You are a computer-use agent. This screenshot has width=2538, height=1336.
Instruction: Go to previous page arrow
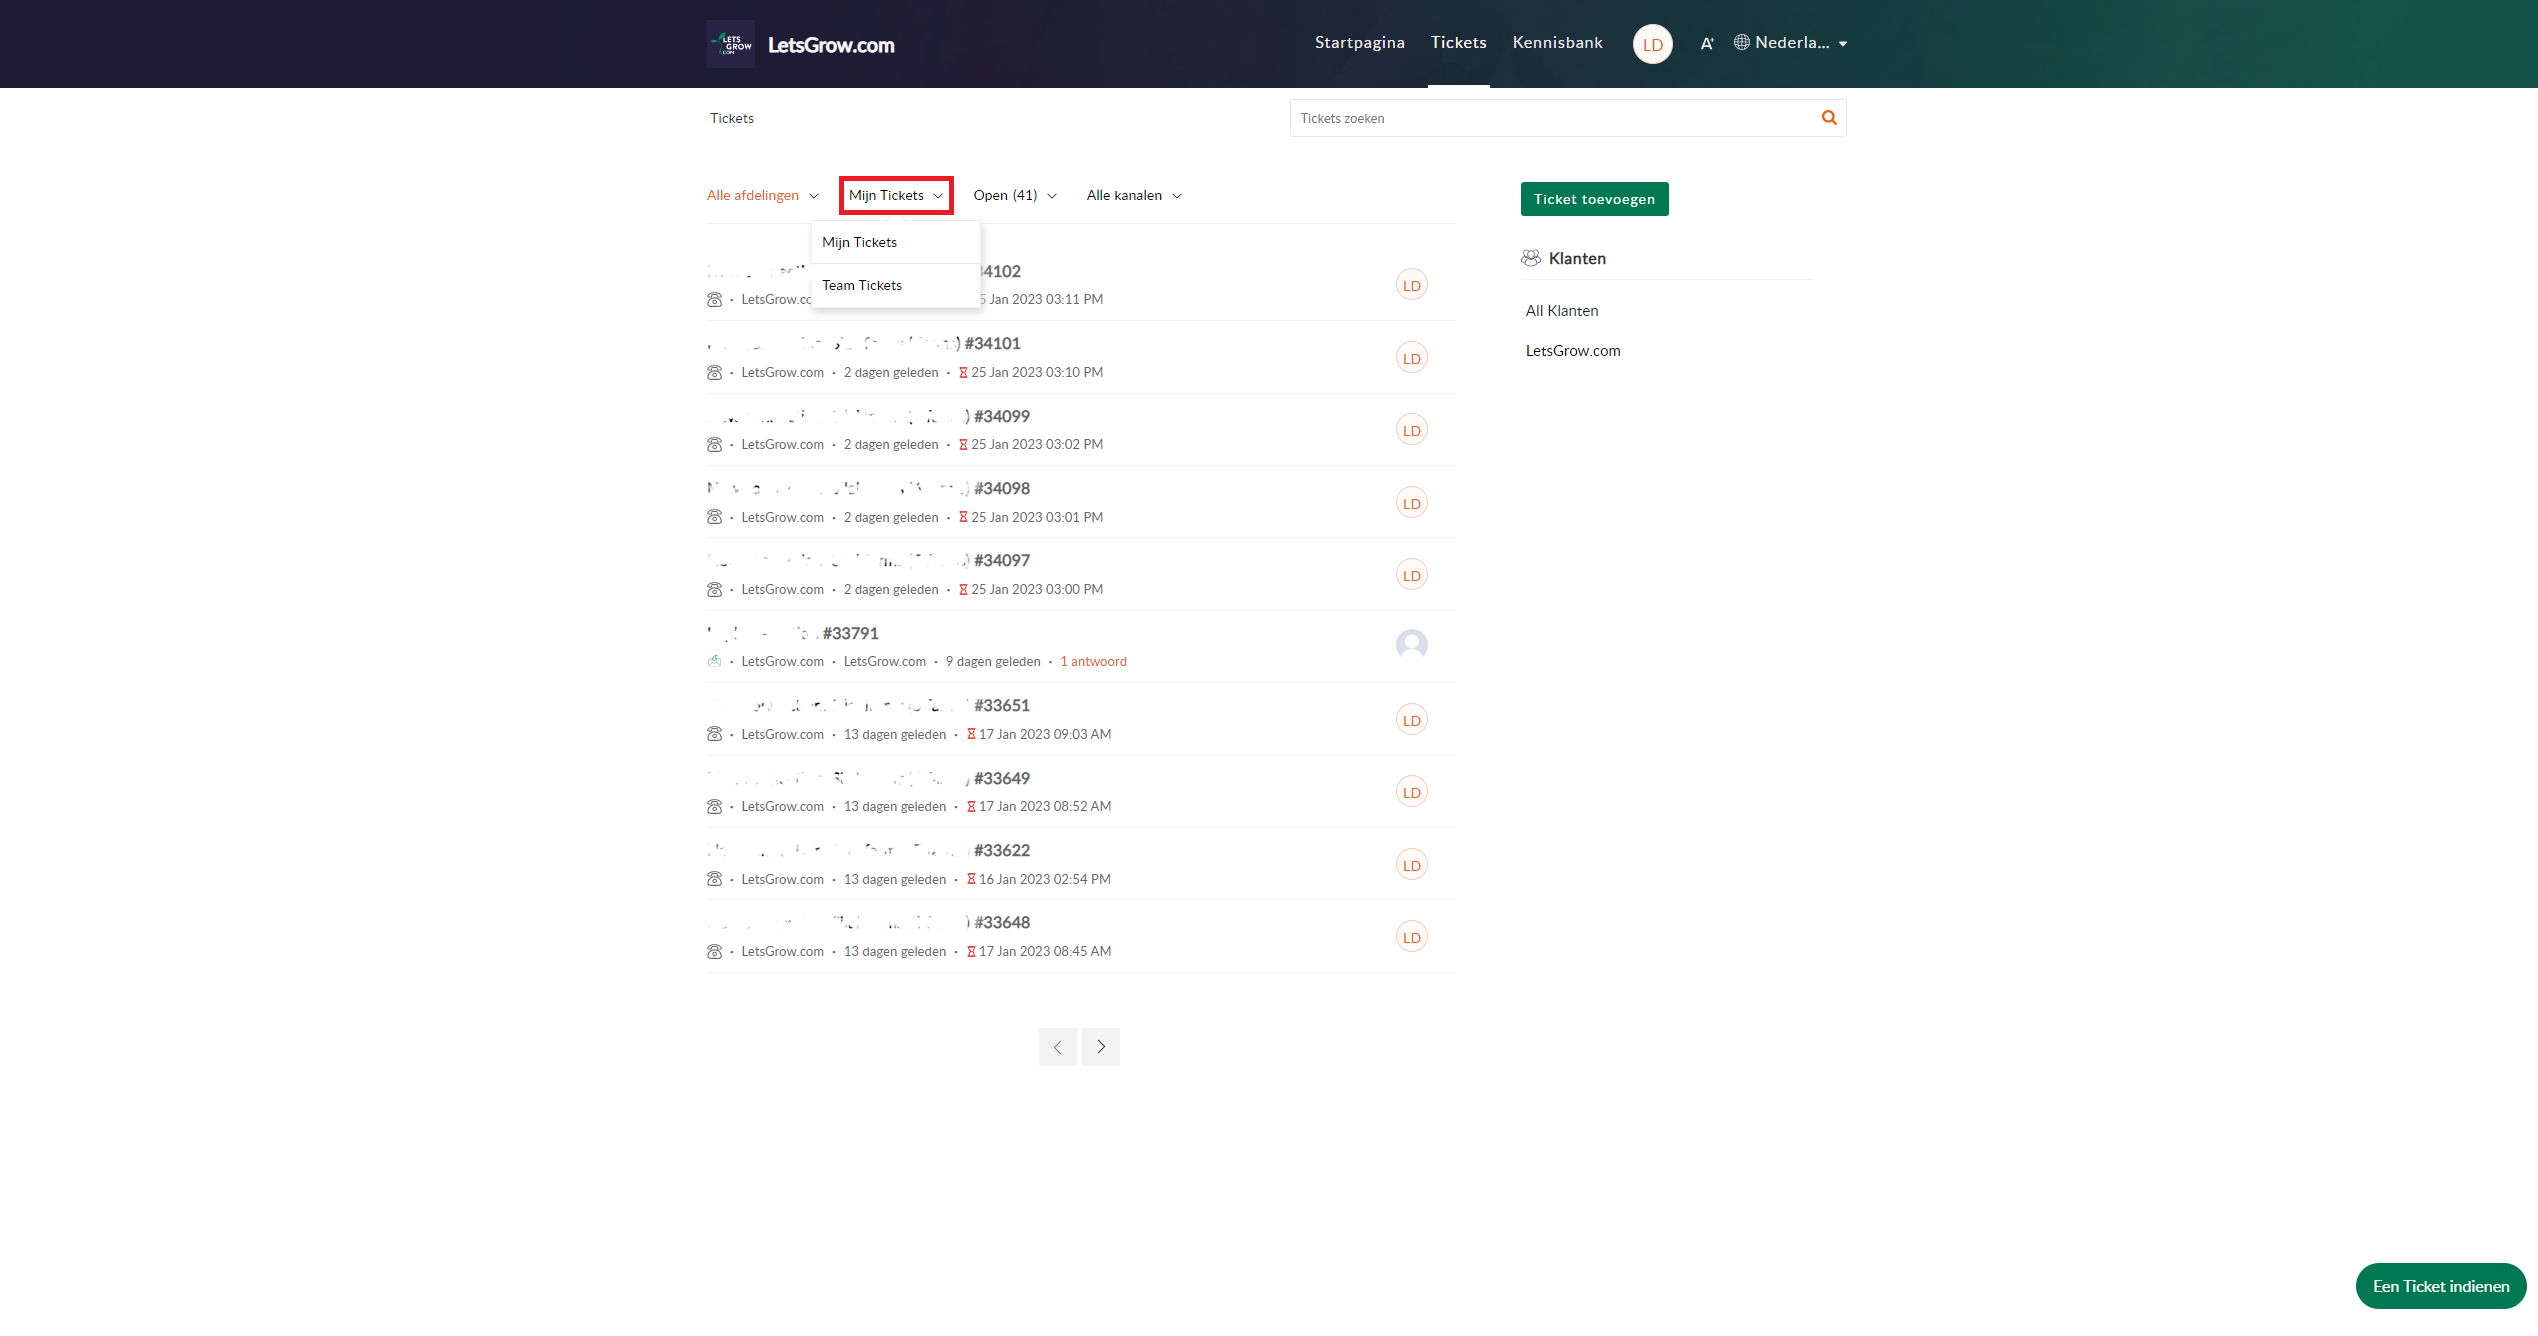coord(1057,1047)
